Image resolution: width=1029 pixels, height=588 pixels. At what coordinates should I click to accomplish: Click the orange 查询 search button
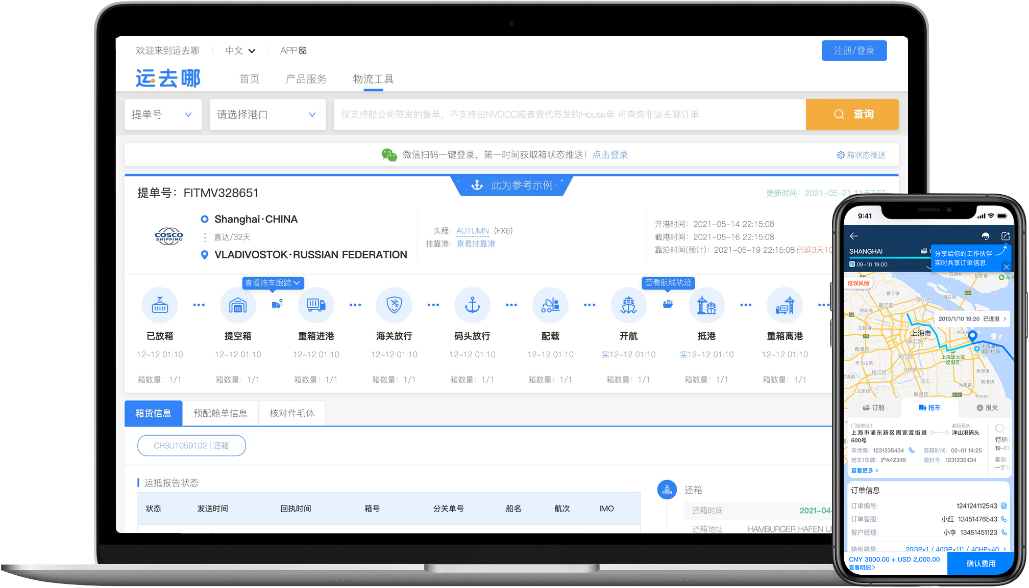[852, 114]
